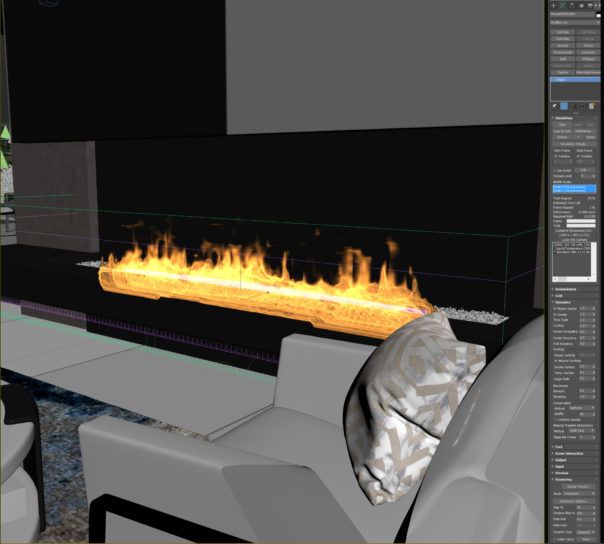Click the Restore simulation button

[564, 138]
